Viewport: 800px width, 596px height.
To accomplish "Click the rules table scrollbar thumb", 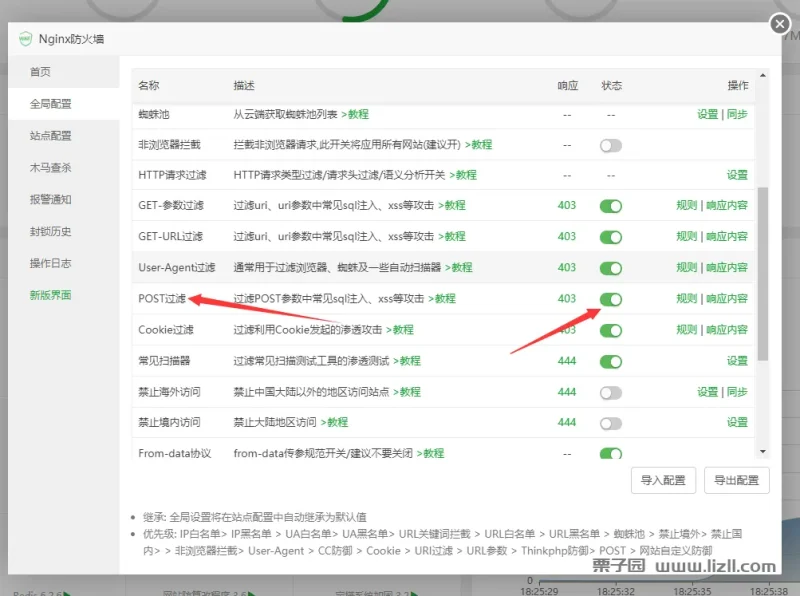I will (763, 274).
